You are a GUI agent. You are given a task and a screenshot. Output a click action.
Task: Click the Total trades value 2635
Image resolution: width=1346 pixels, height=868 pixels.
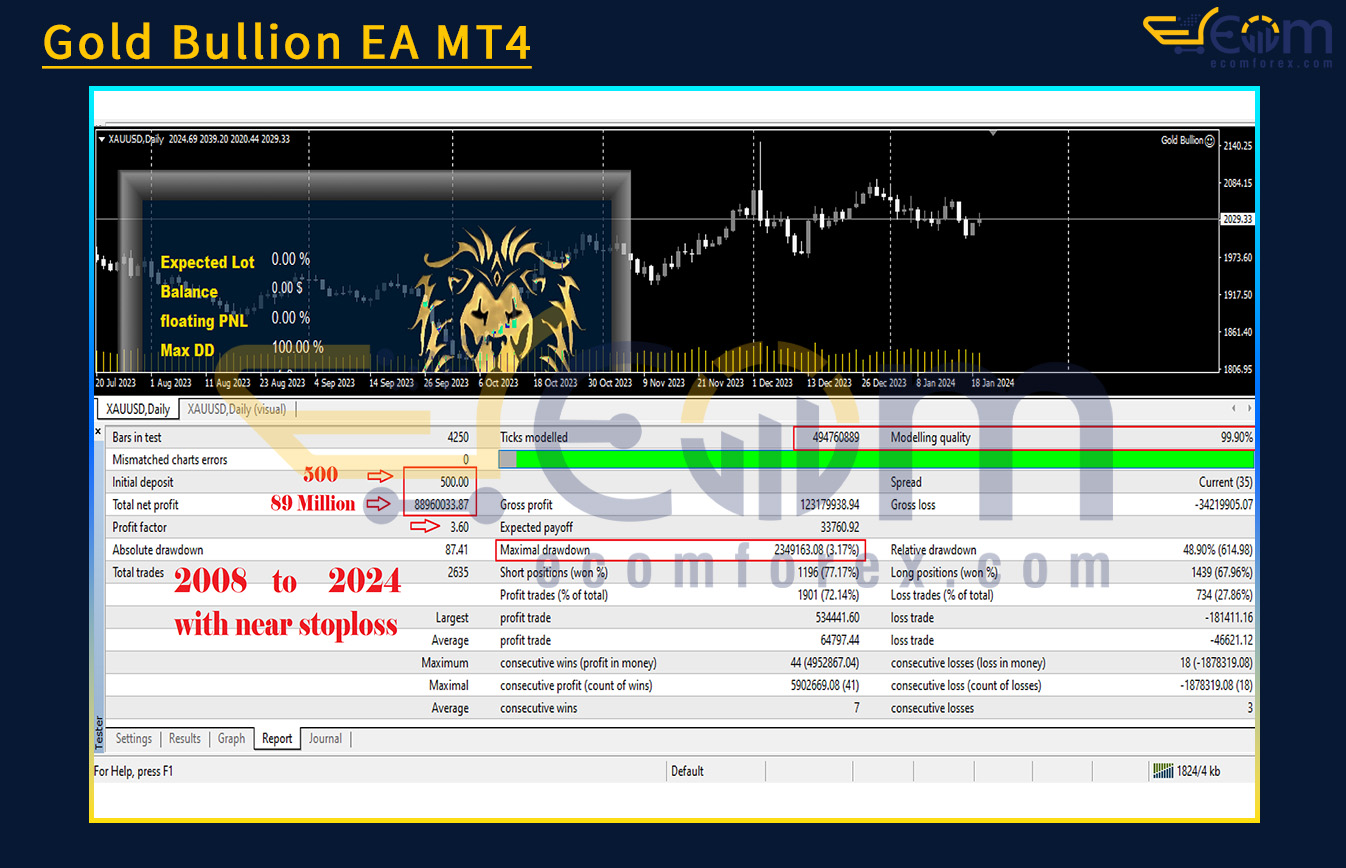pos(458,572)
